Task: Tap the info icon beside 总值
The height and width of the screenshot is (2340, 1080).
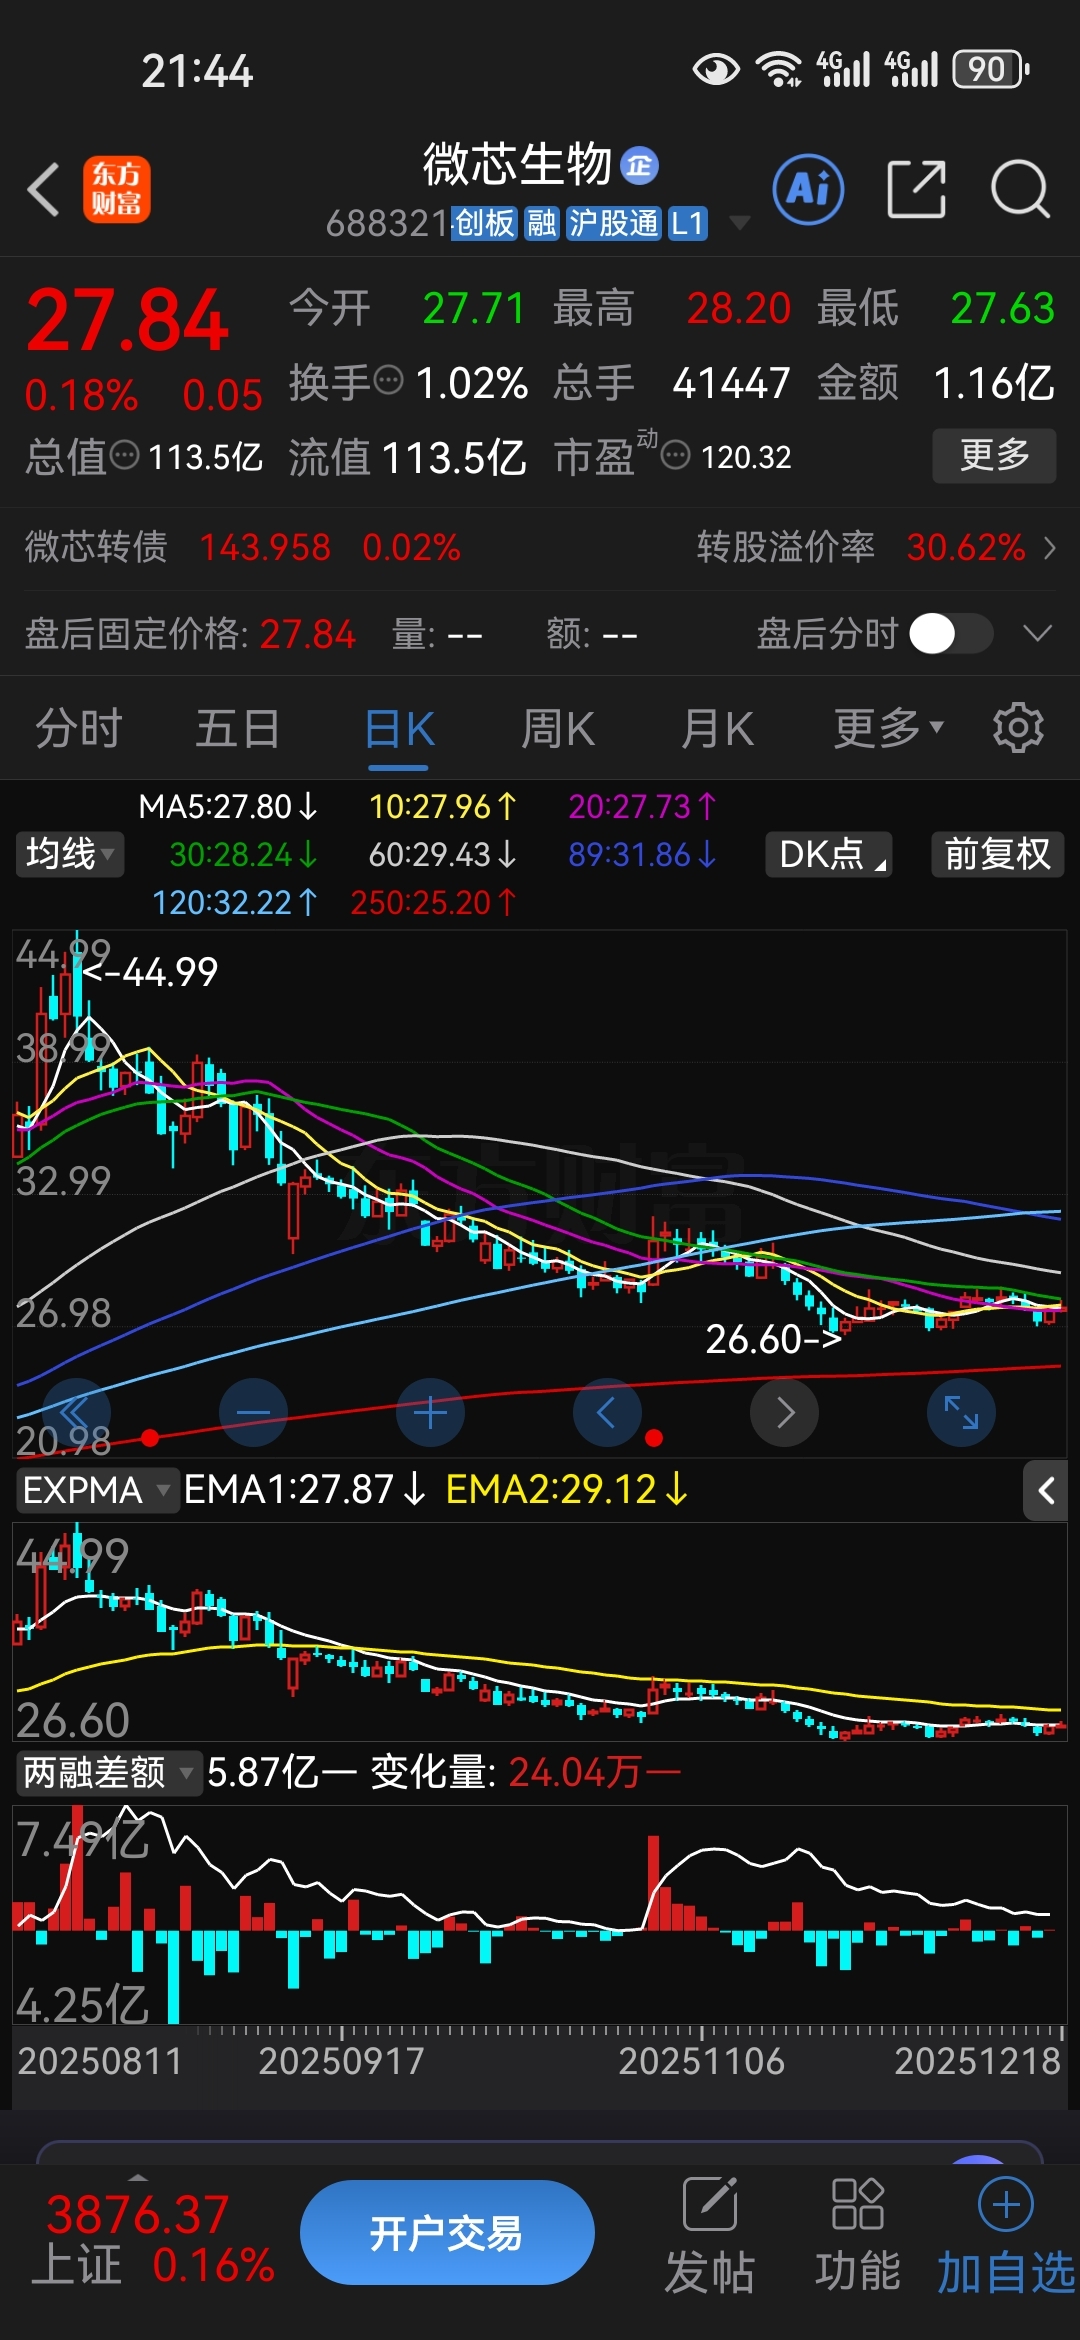Action: pyautogui.click(x=124, y=456)
